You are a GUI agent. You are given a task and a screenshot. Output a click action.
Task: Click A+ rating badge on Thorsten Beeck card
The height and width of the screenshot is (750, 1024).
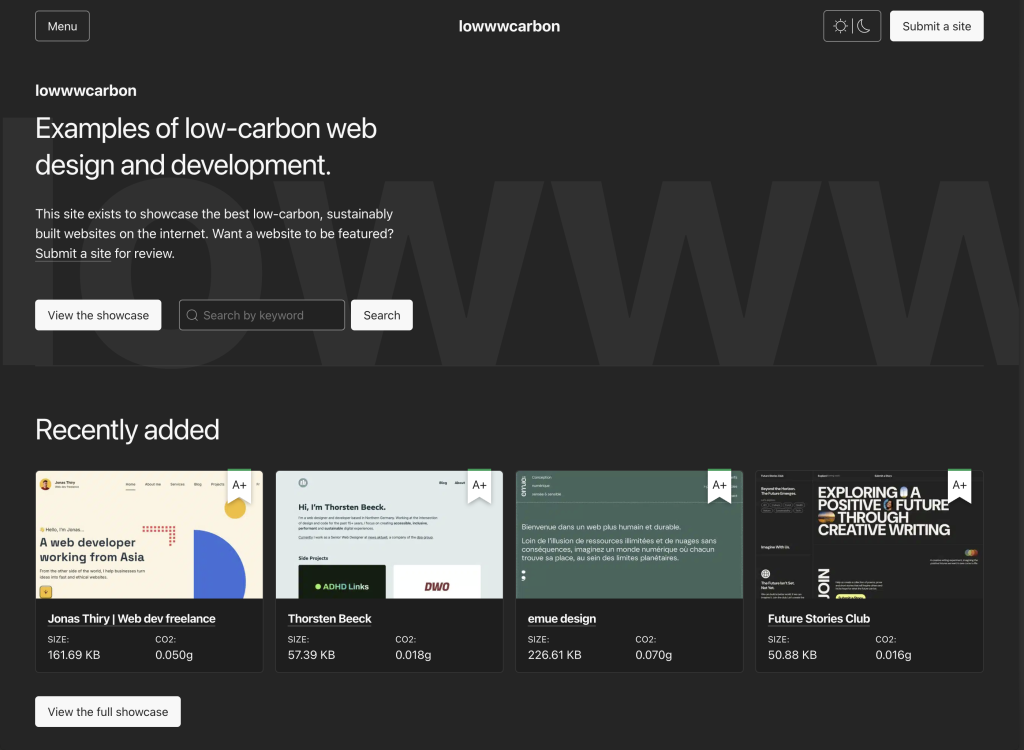(479, 485)
